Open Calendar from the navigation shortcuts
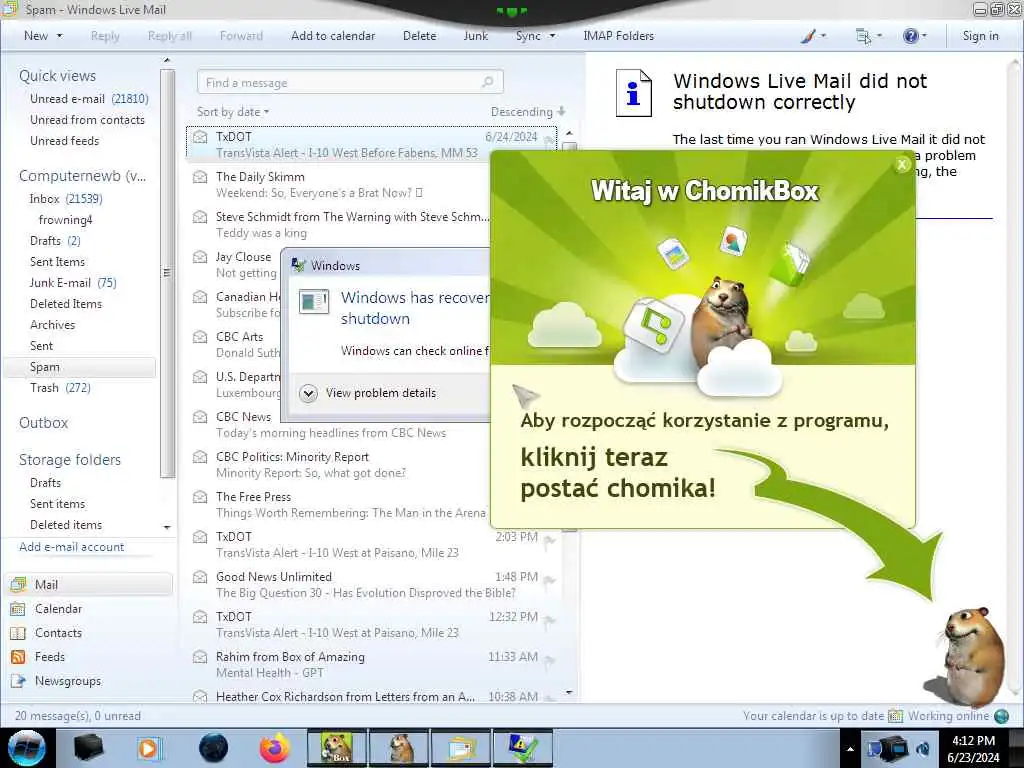 pos(58,609)
